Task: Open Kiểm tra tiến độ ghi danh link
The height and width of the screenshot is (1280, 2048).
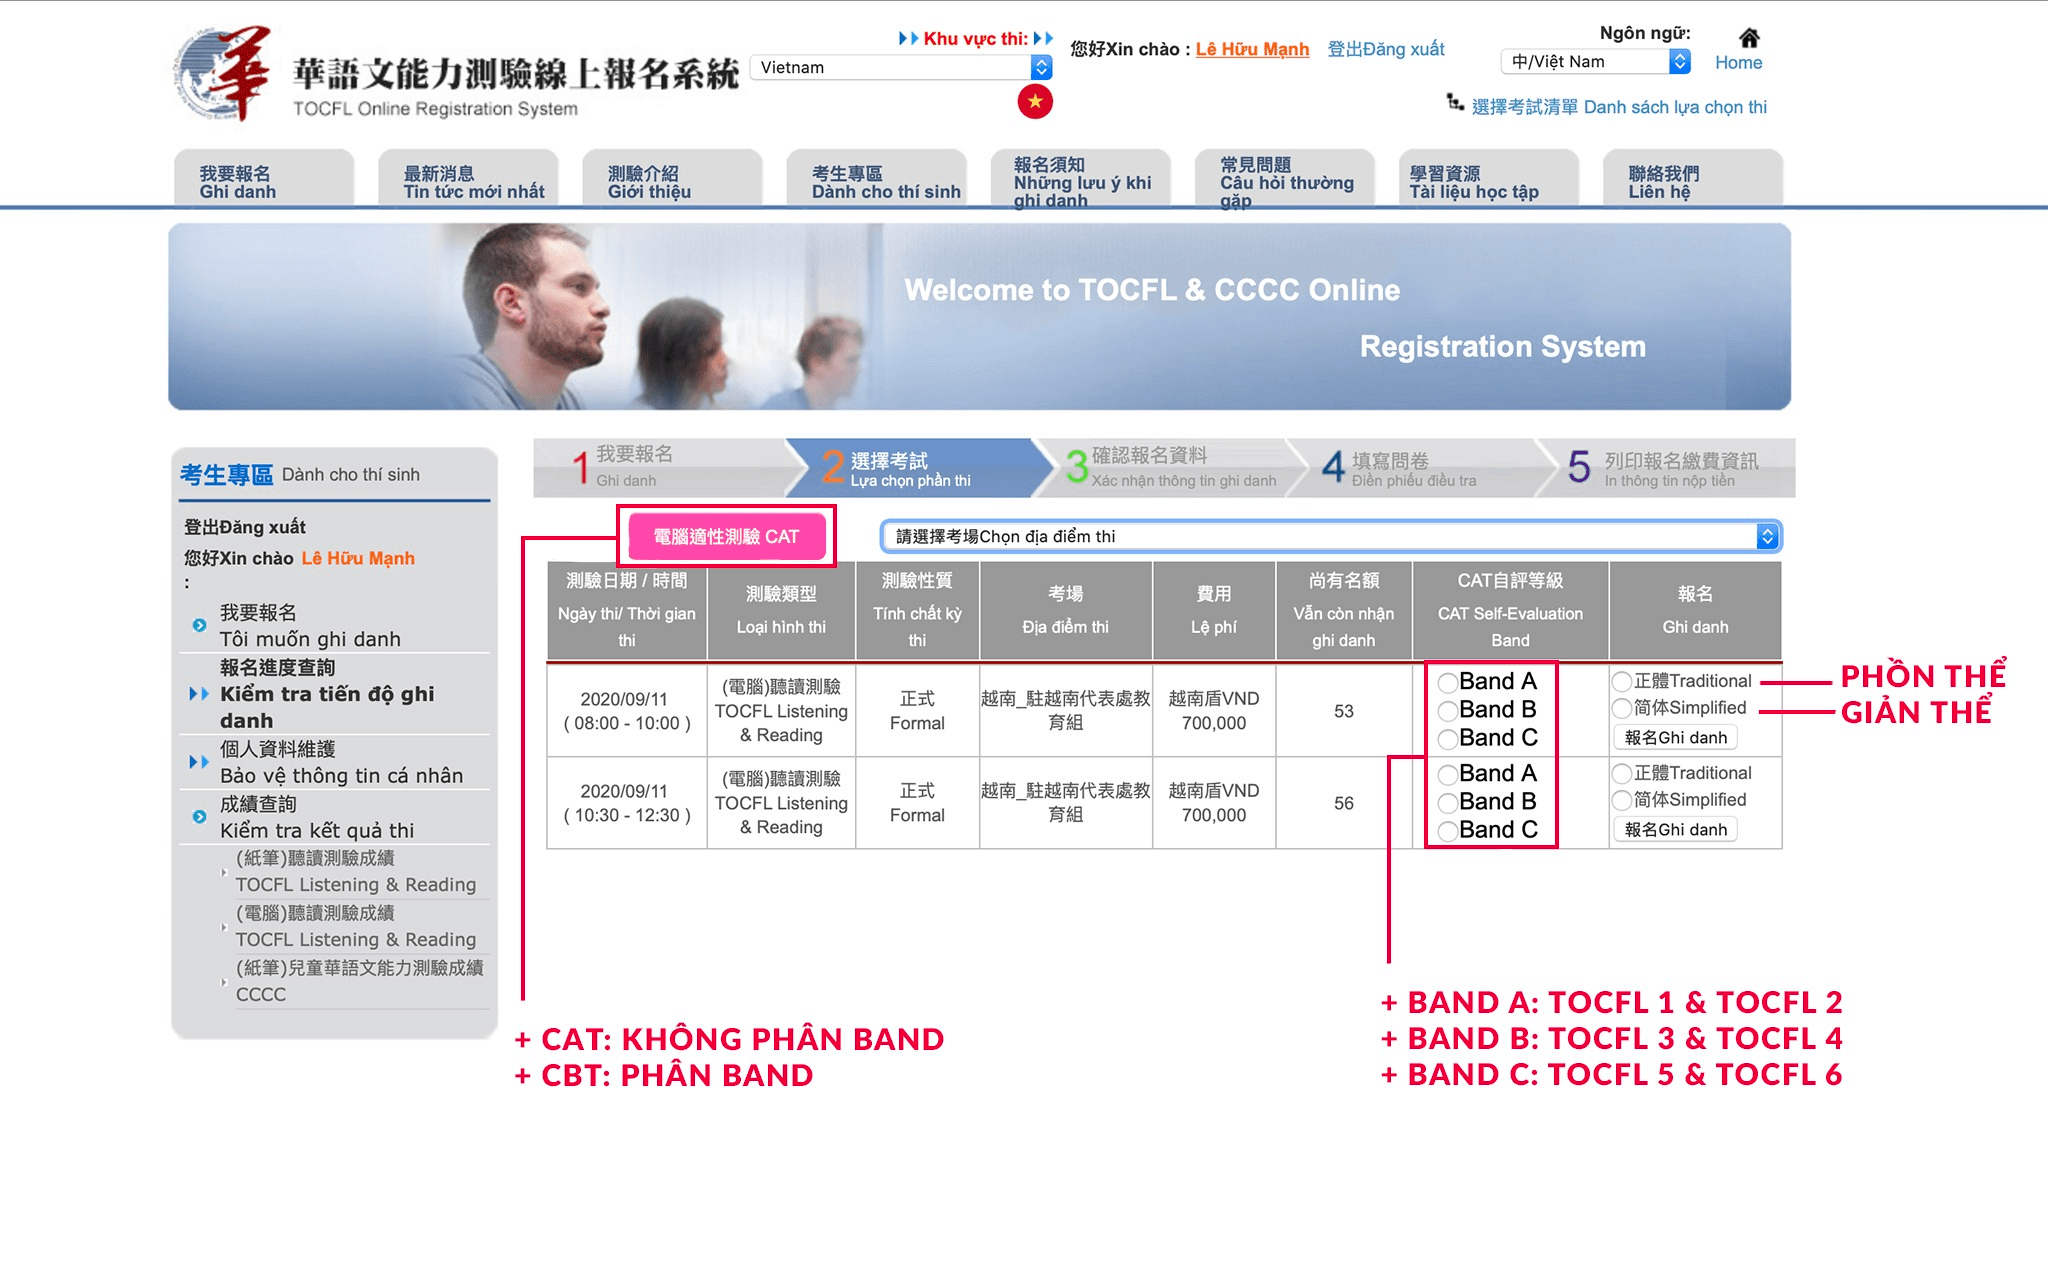Action: point(328,694)
